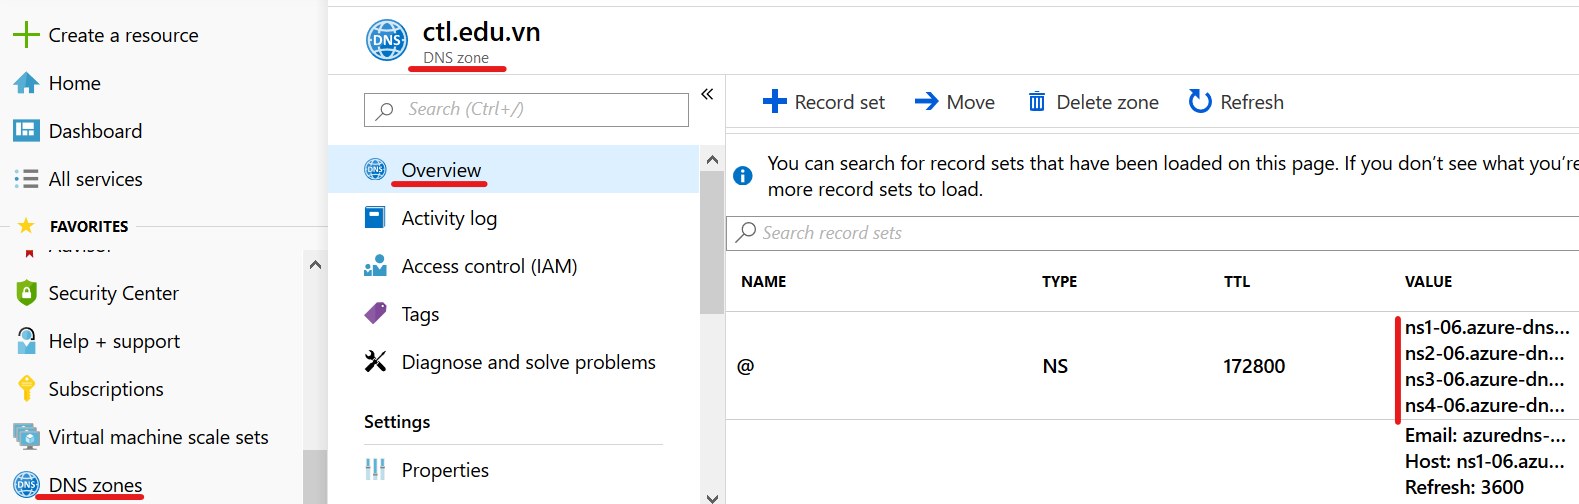
Task: Click the Move arrow icon
Action: point(927,101)
